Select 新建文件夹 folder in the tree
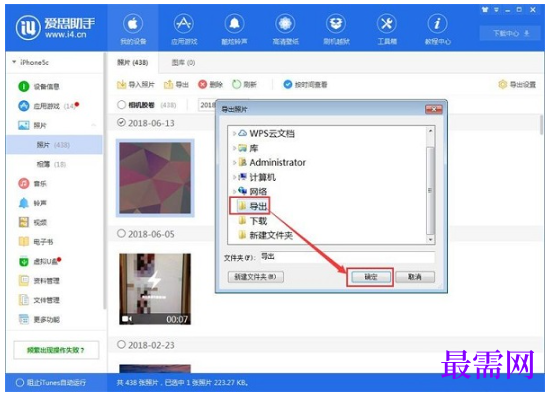 [x=265, y=235]
